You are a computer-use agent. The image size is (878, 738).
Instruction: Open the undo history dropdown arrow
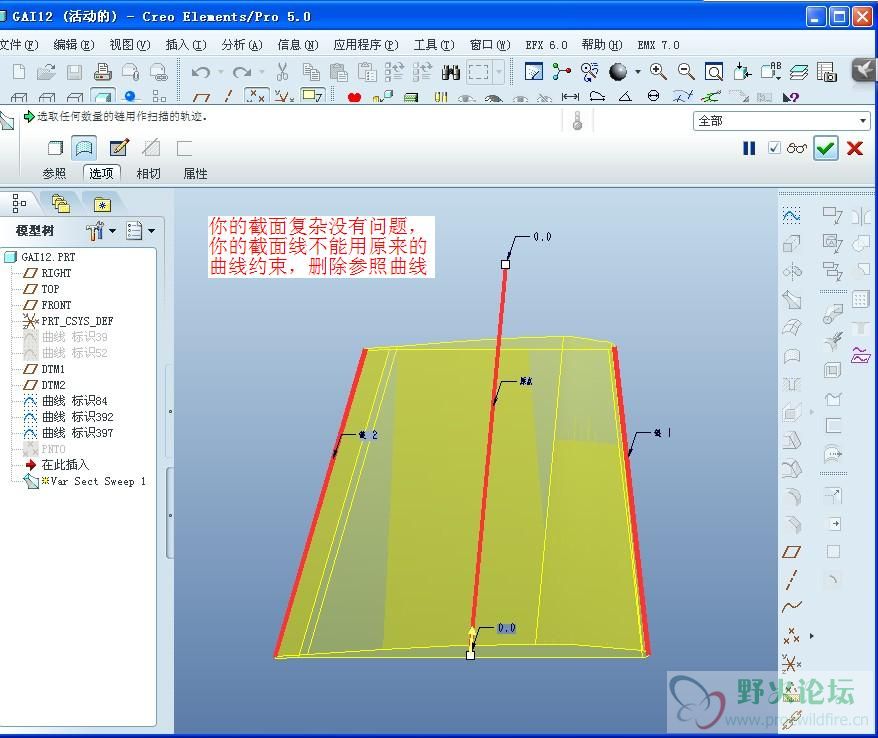tap(220, 72)
